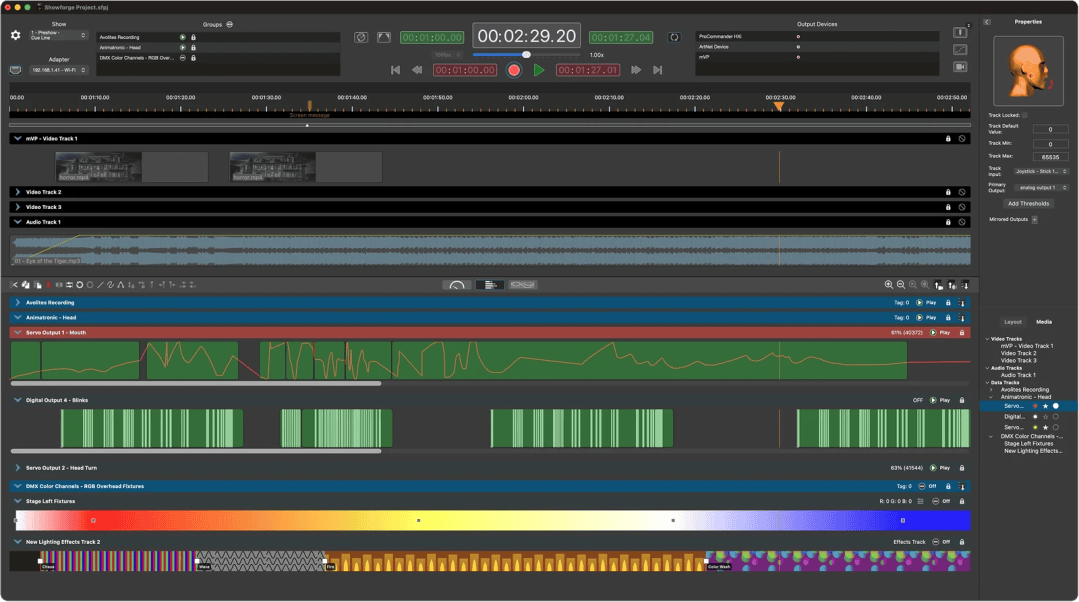Screen dimensions: 1079x602
Task: Click the red delete tool in track toolbar
Action: (48, 285)
